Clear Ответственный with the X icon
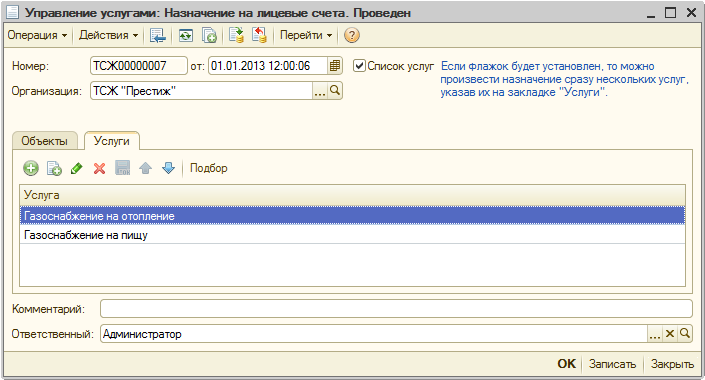 pos(669,334)
